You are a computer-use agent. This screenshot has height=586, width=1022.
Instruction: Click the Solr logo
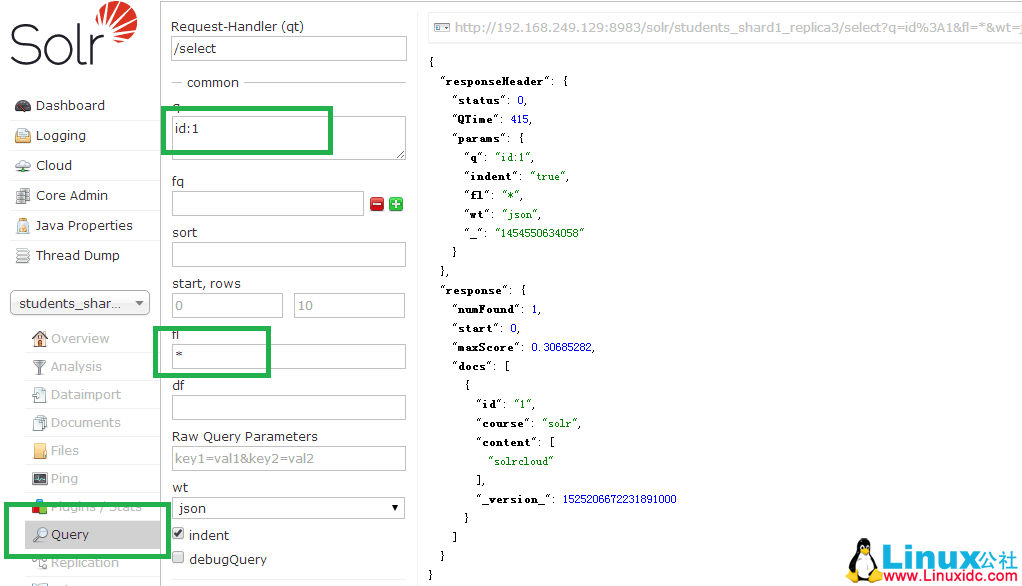(72, 36)
